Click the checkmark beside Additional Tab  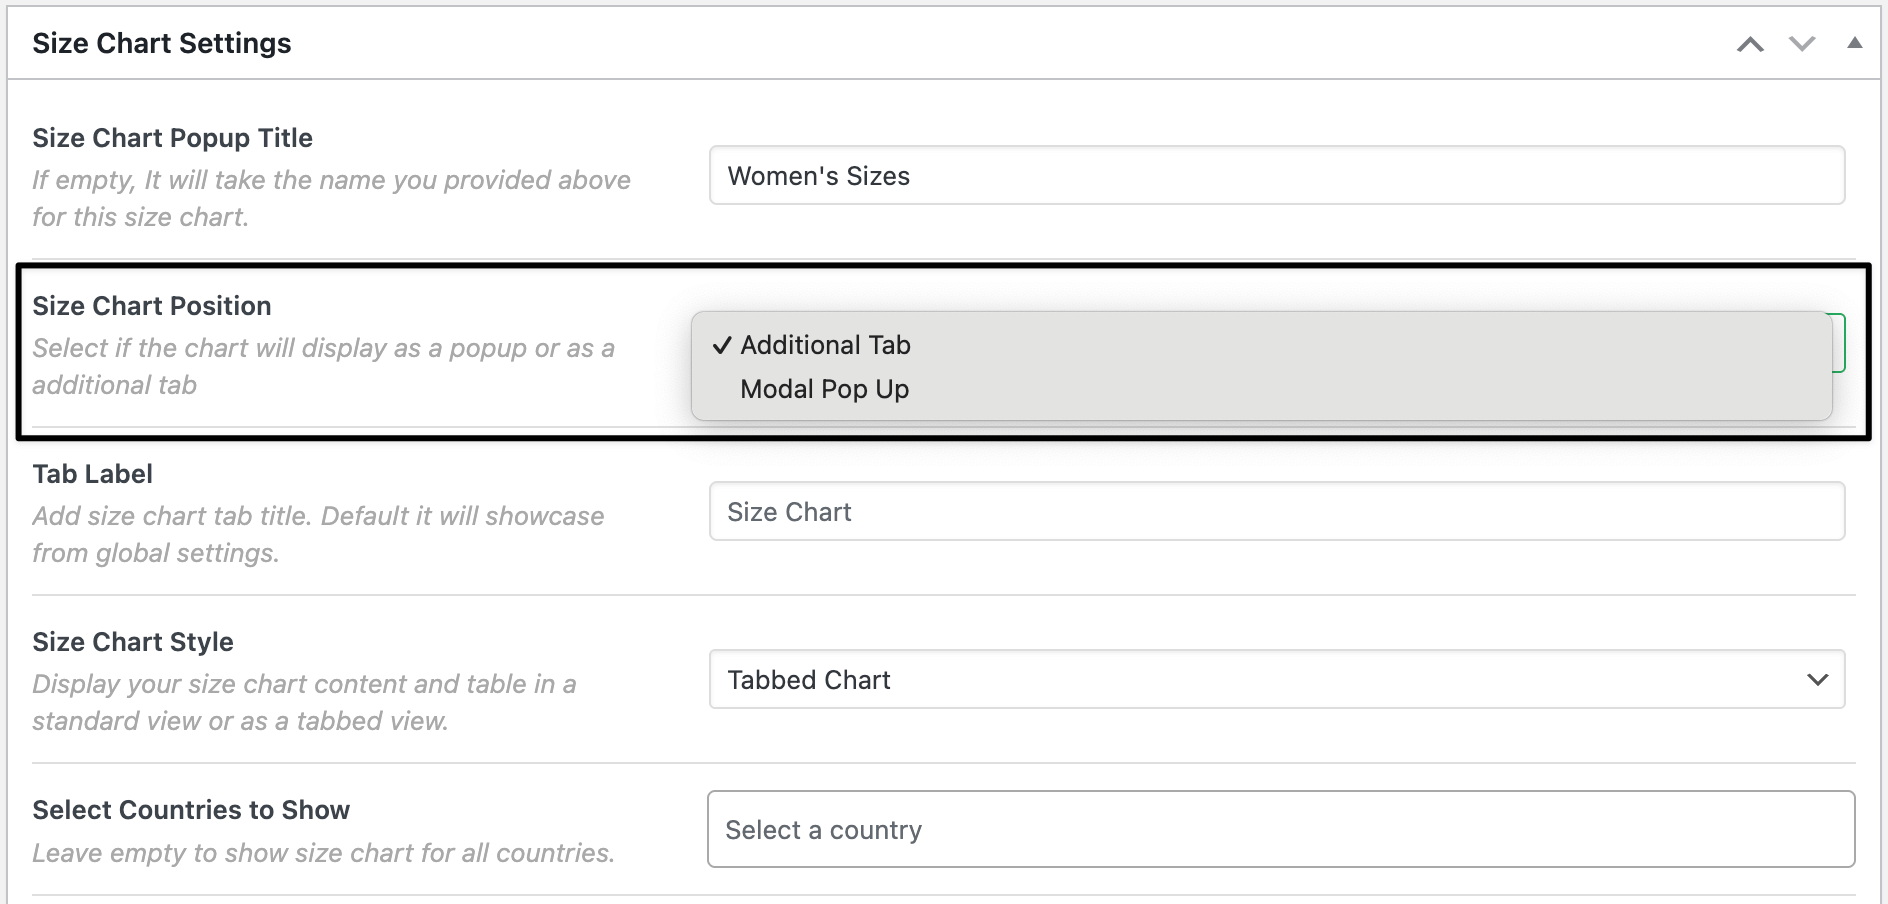[x=722, y=346]
